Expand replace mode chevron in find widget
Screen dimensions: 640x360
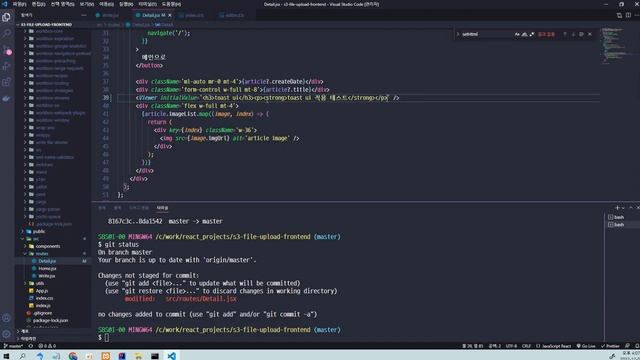tap(458, 34)
